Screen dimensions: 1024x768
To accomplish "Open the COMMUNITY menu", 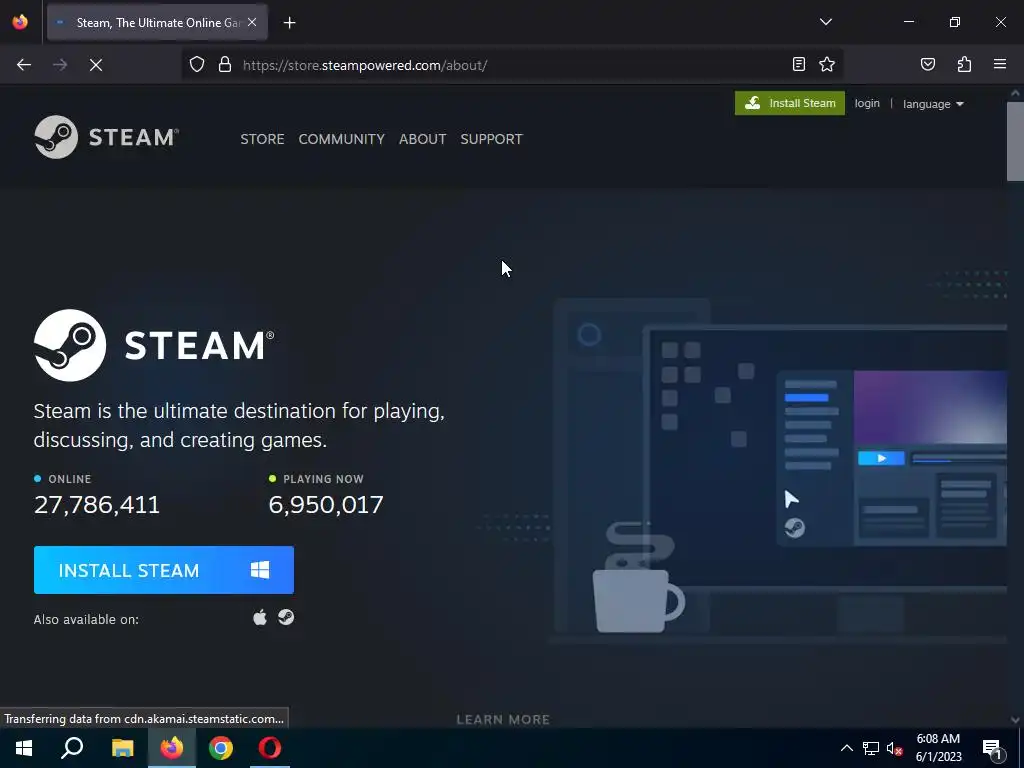I will click(342, 139).
